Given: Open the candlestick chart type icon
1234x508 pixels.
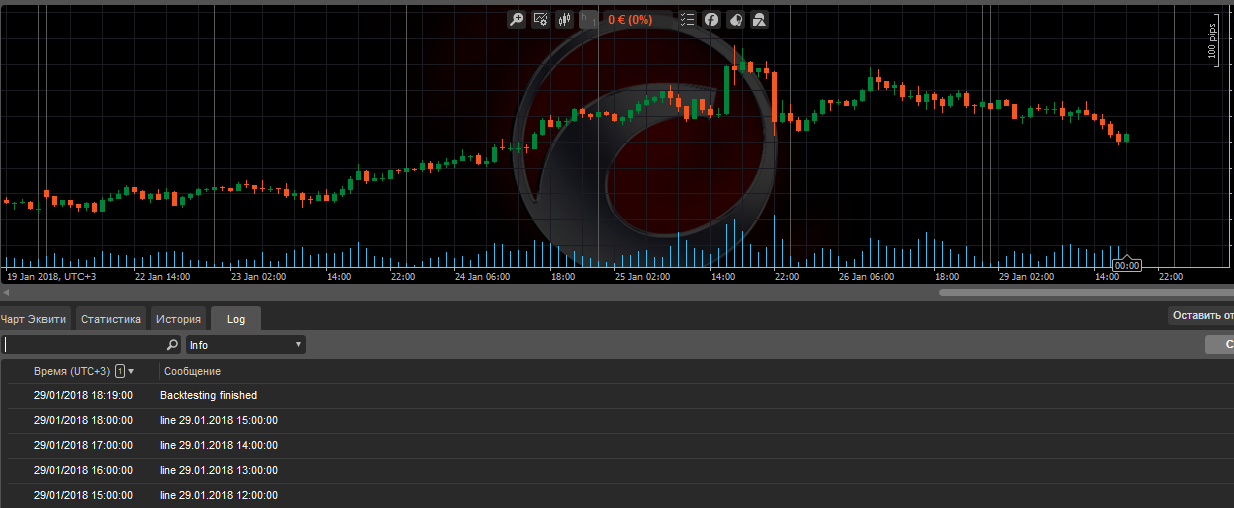Looking at the screenshot, I should click(565, 19).
